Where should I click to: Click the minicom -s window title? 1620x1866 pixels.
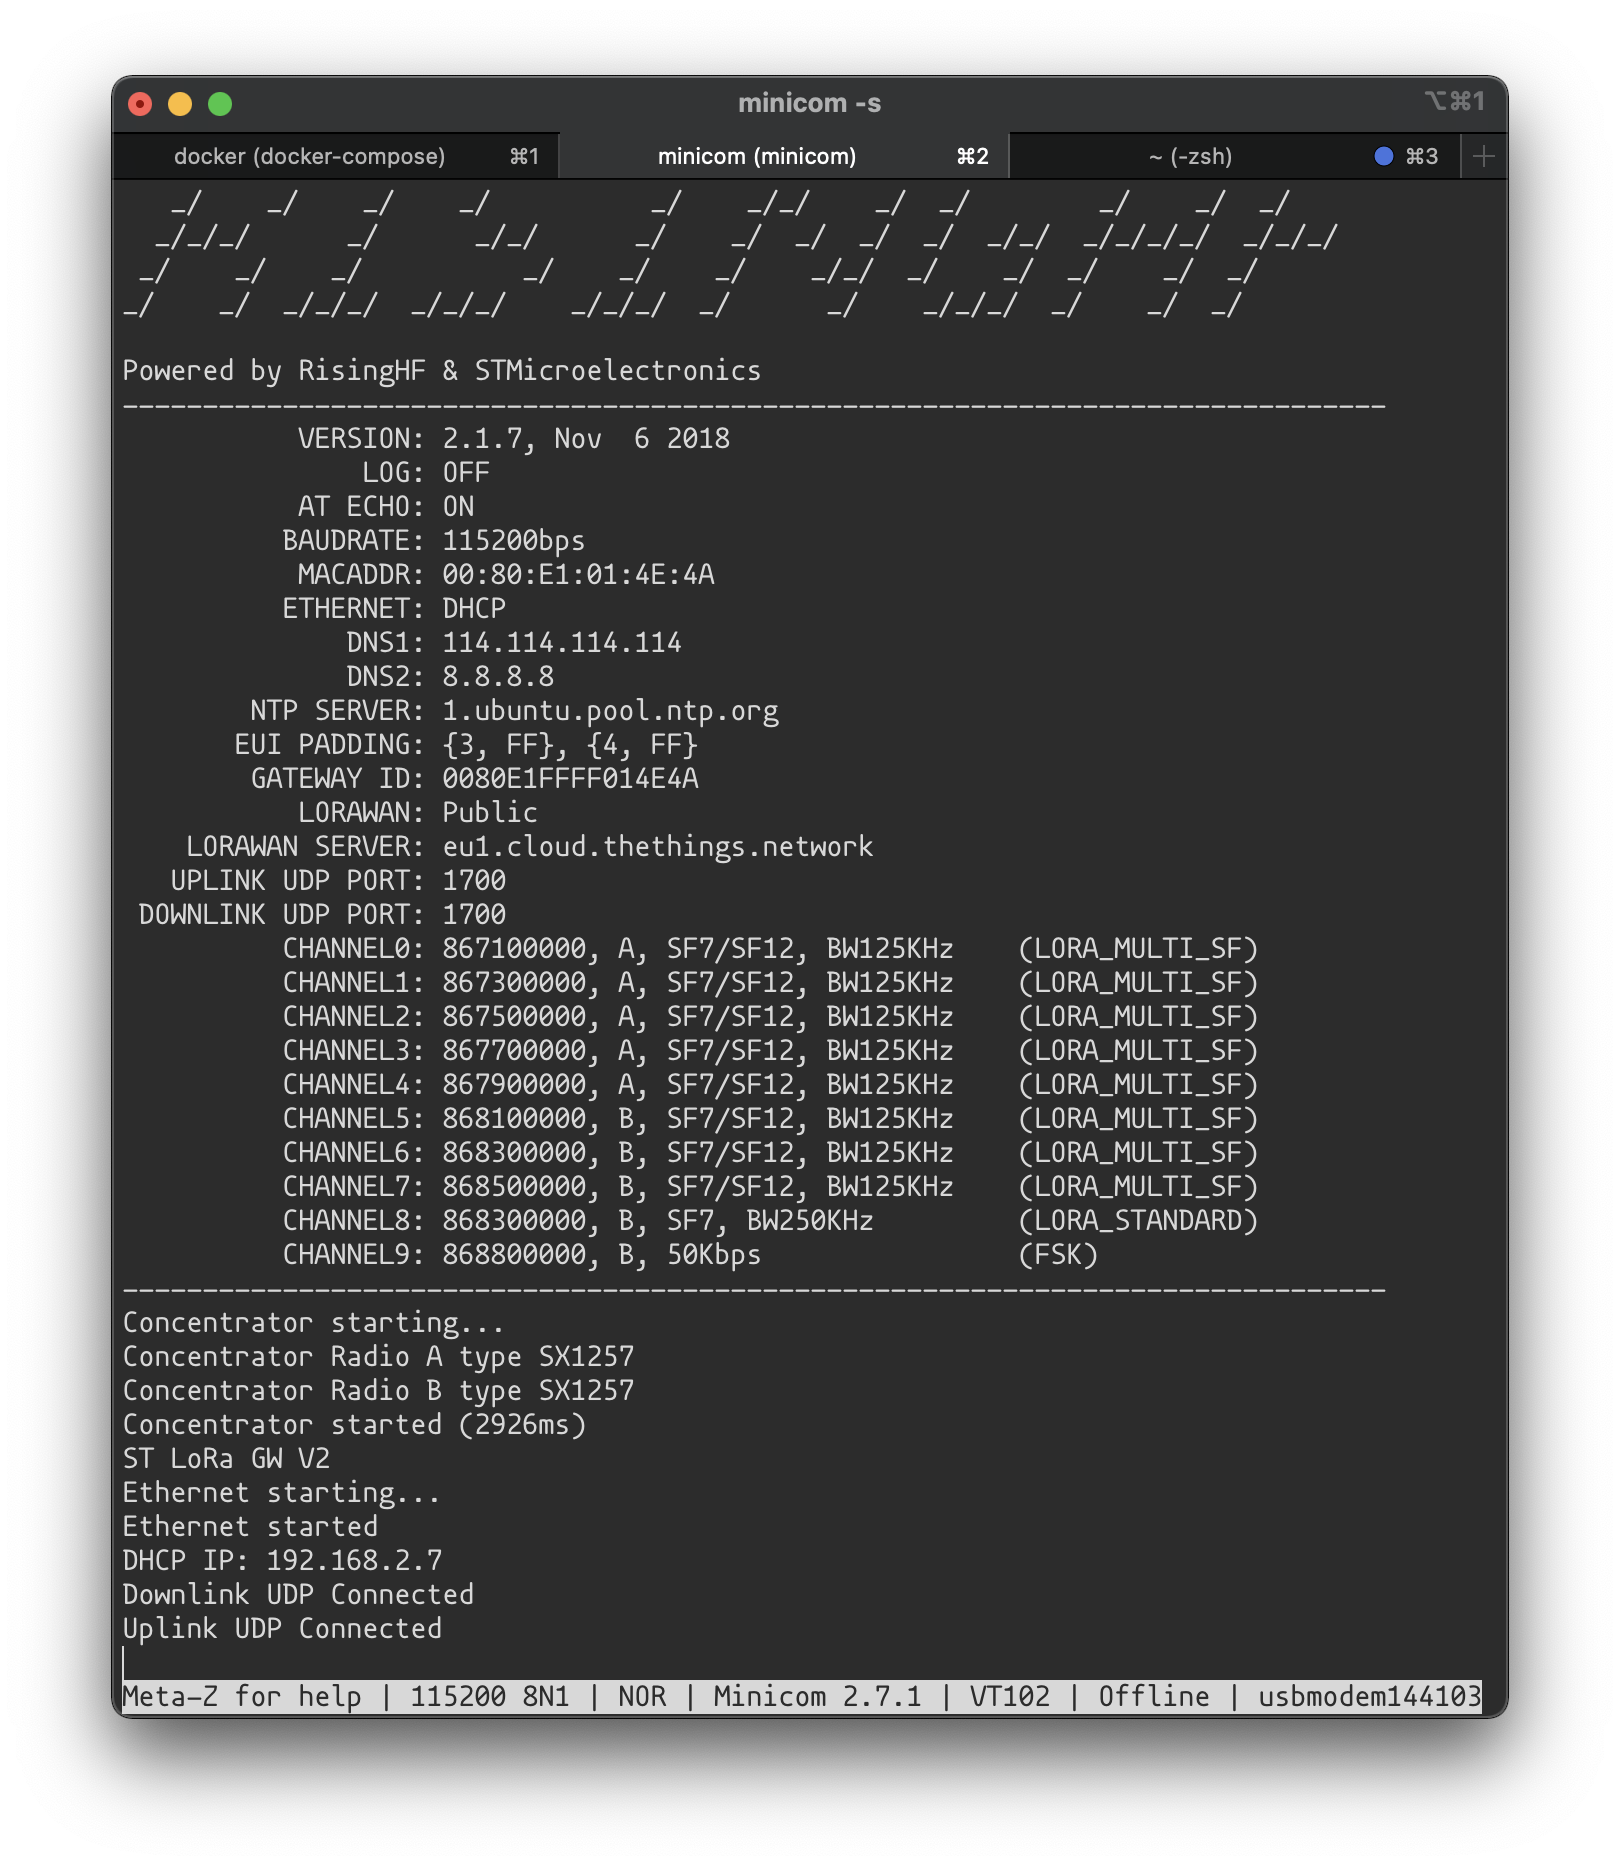(x=809, y=103)
